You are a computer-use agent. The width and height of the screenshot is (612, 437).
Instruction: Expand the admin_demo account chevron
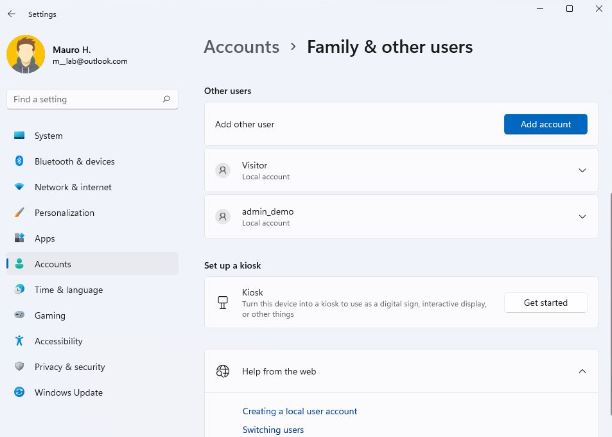(582, 217)
